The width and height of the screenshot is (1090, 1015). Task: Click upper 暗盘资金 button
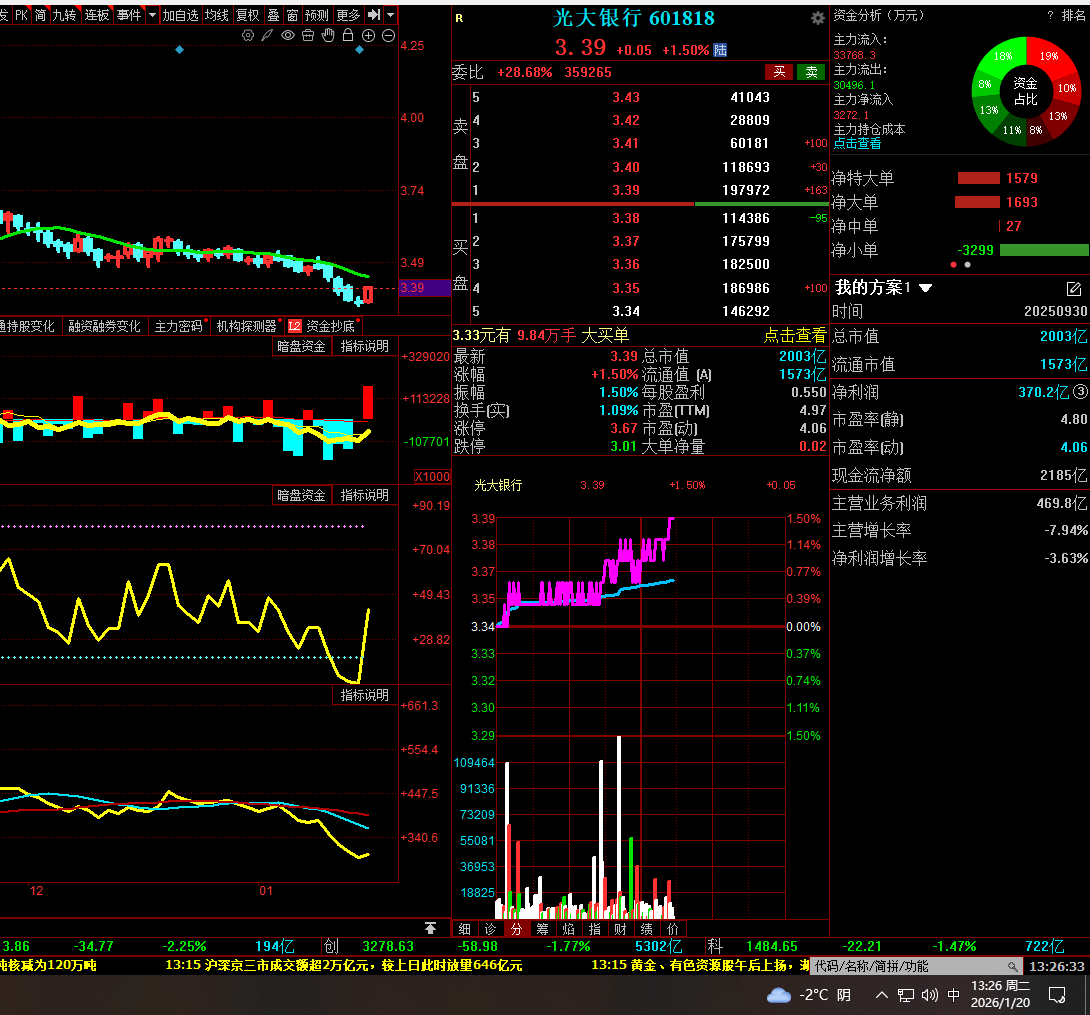(301, 346)
